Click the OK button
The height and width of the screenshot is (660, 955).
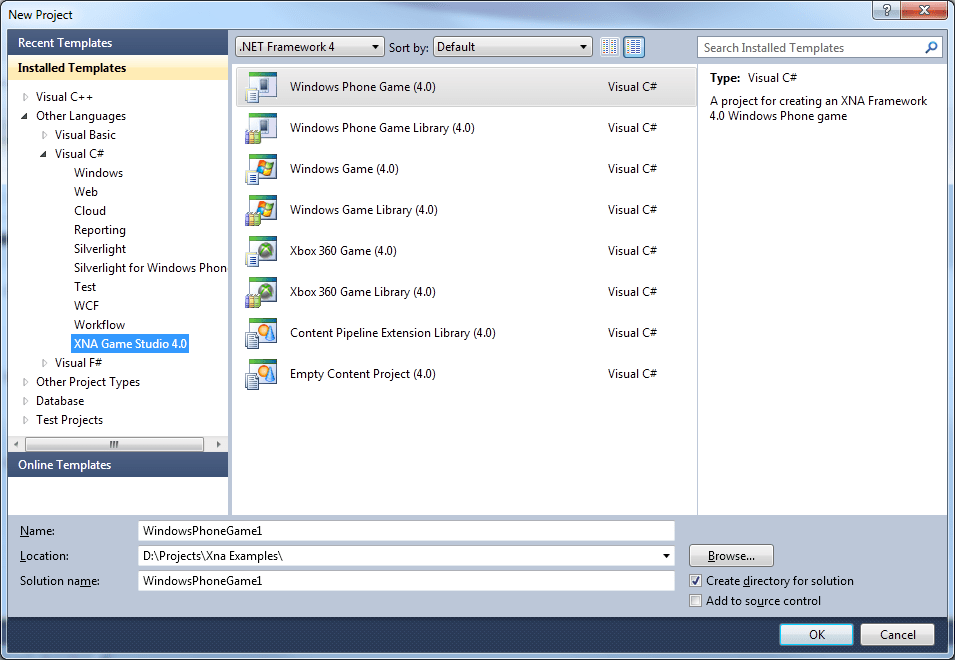(x=817, y=634)
